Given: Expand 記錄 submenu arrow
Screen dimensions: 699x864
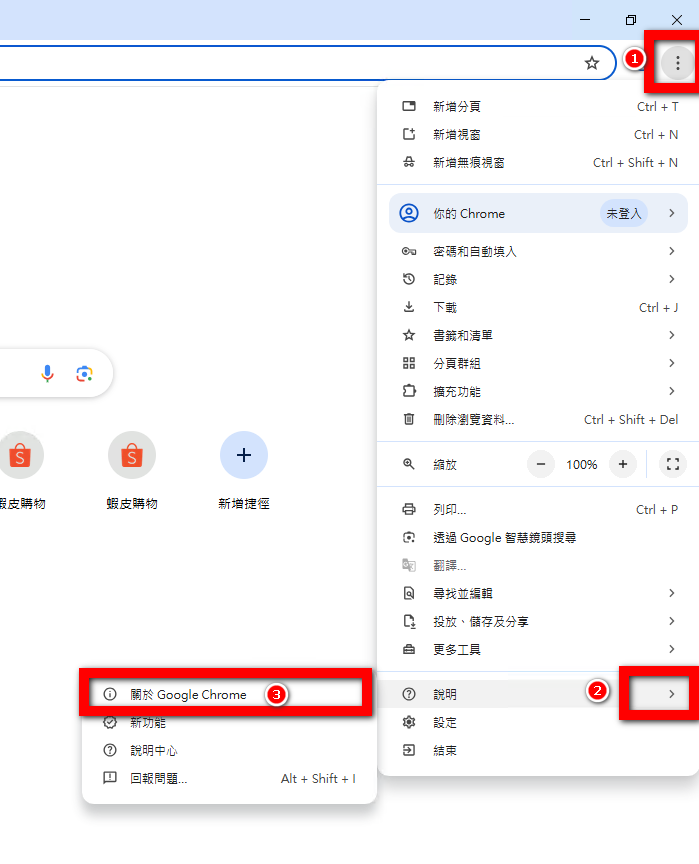Looking at the screenshot, I should click(671, 279).
